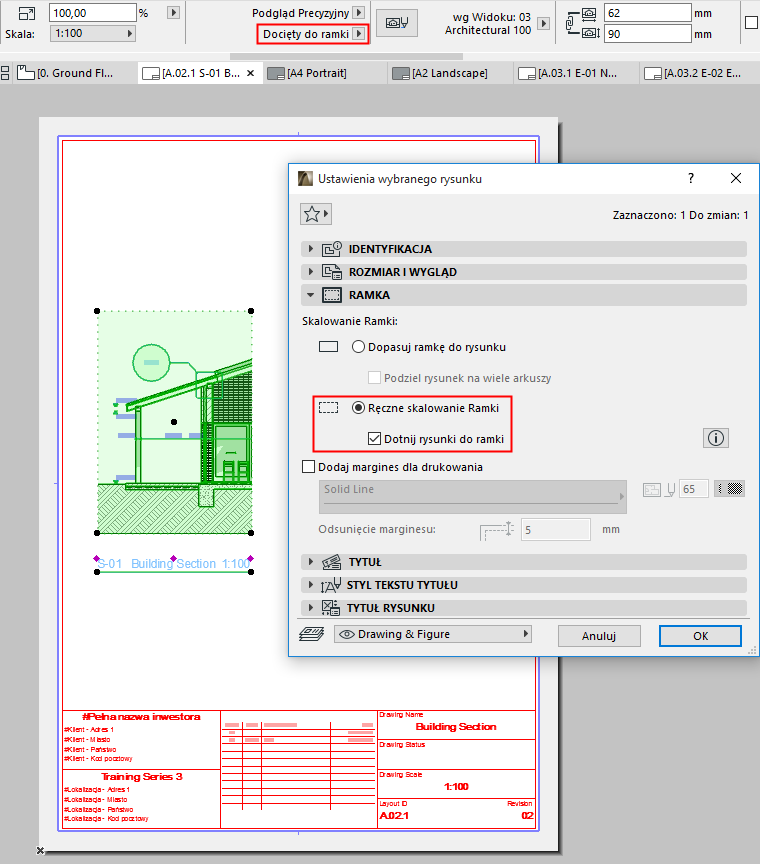
Task: Toggle Dotnij rysunki do ramki checkbox
Action: click(x=374, y=439)
